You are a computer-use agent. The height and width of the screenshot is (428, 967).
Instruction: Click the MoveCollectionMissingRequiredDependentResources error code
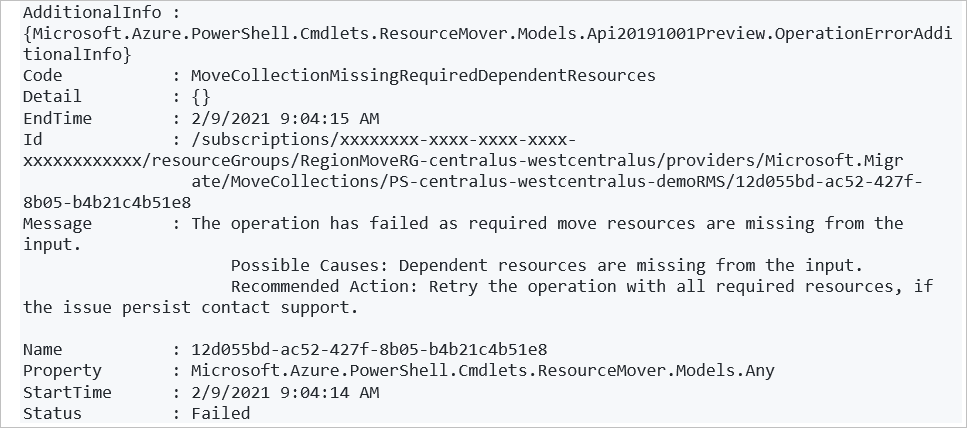coord(423,76)
